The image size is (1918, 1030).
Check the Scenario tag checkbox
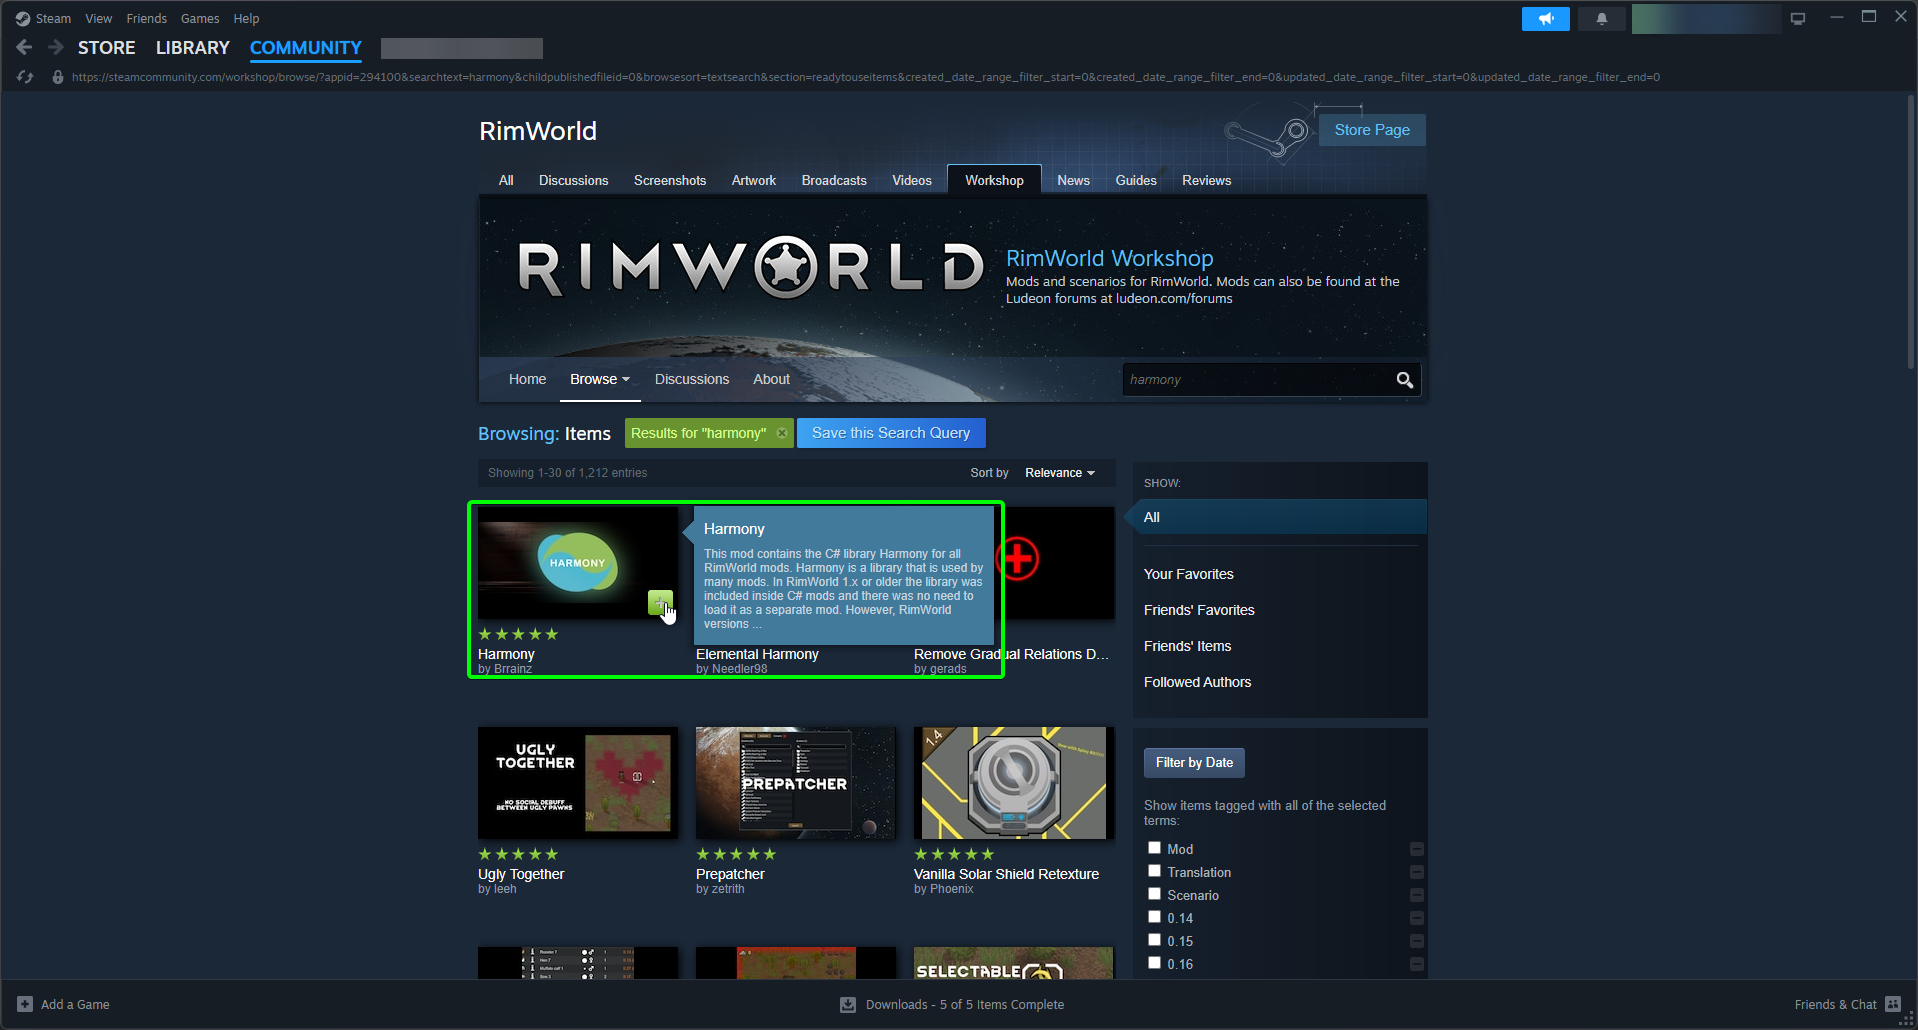pos(1154,894)
